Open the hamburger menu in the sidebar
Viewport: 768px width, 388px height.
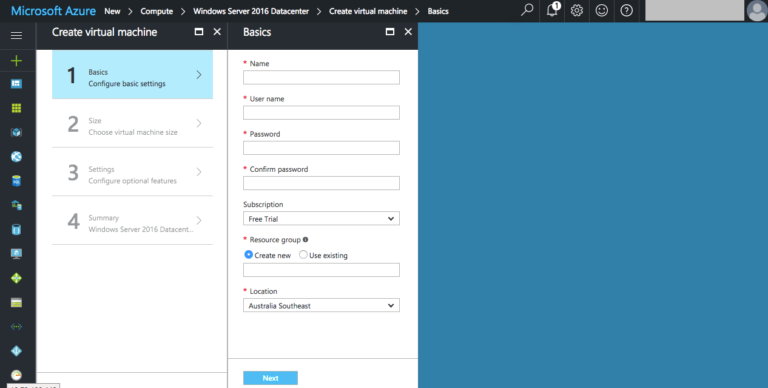16,35
